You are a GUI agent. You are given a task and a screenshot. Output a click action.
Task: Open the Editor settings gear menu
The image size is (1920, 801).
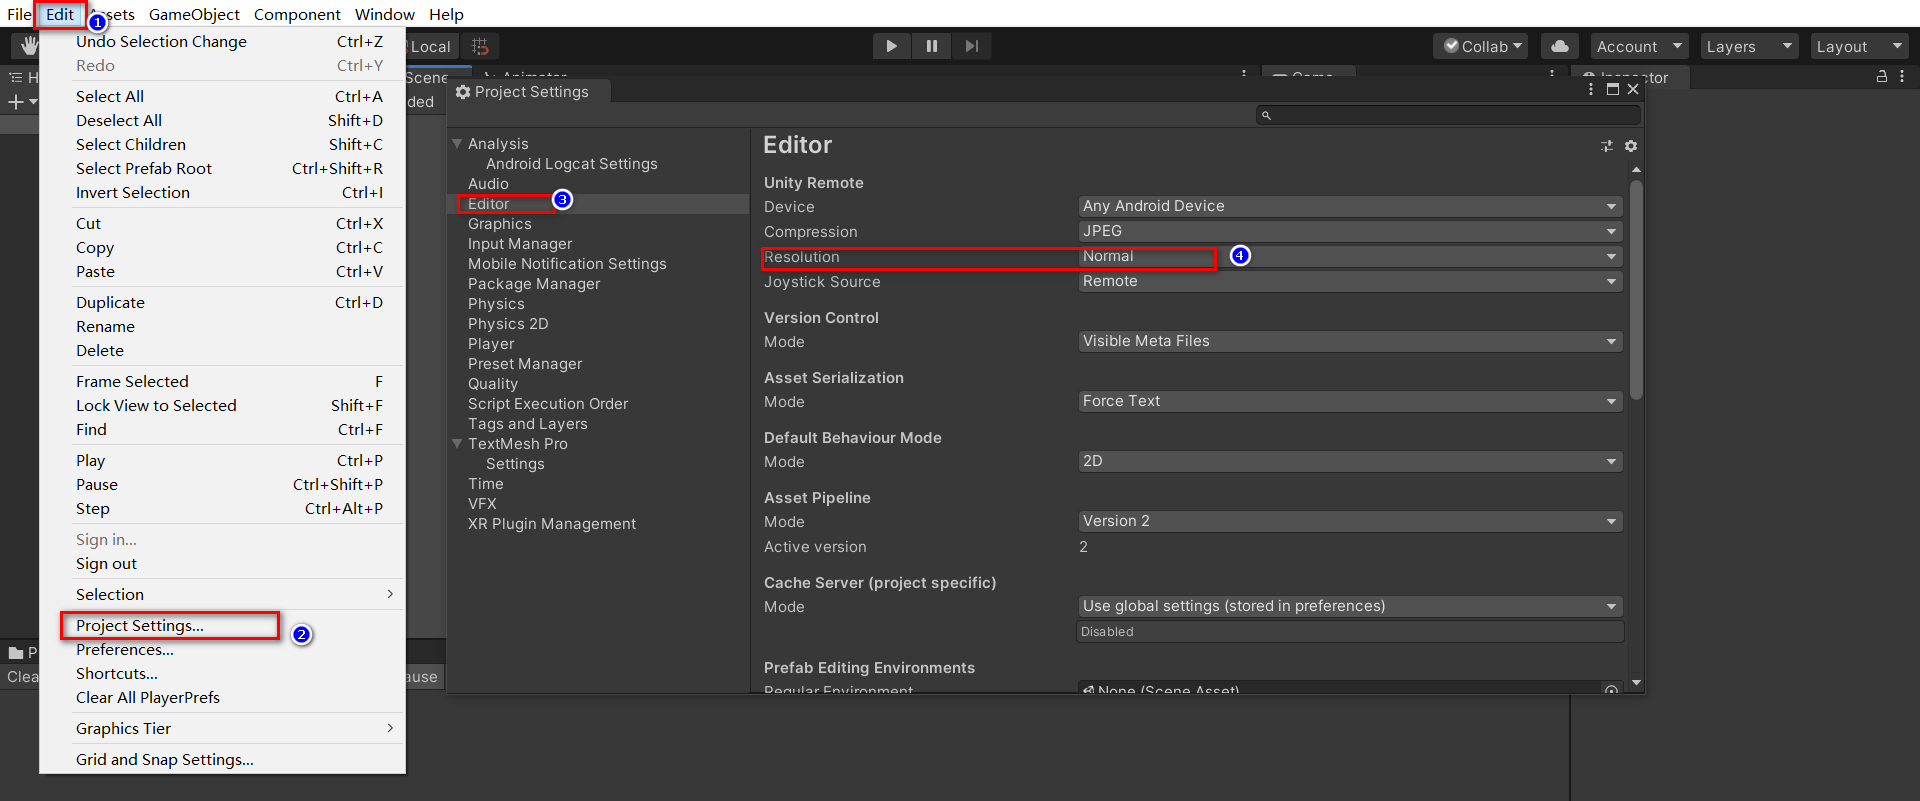1631,146
